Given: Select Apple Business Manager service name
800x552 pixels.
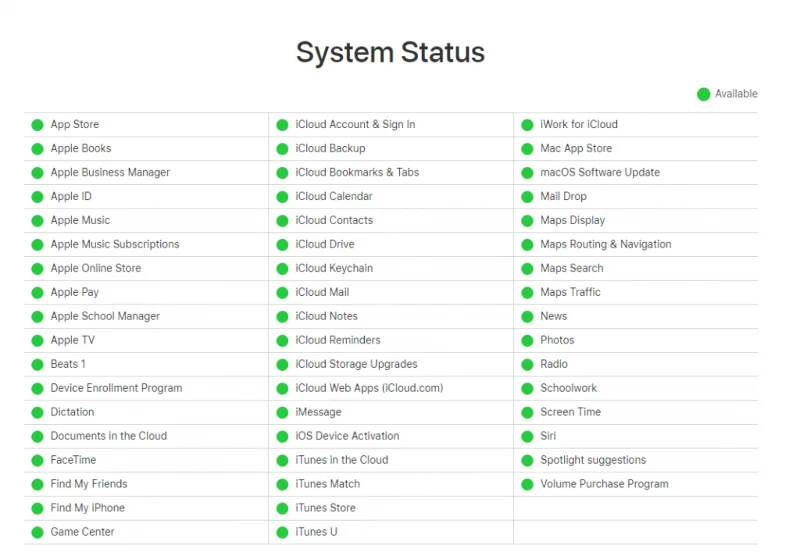Looking at the screenshot, I should 110,172.
